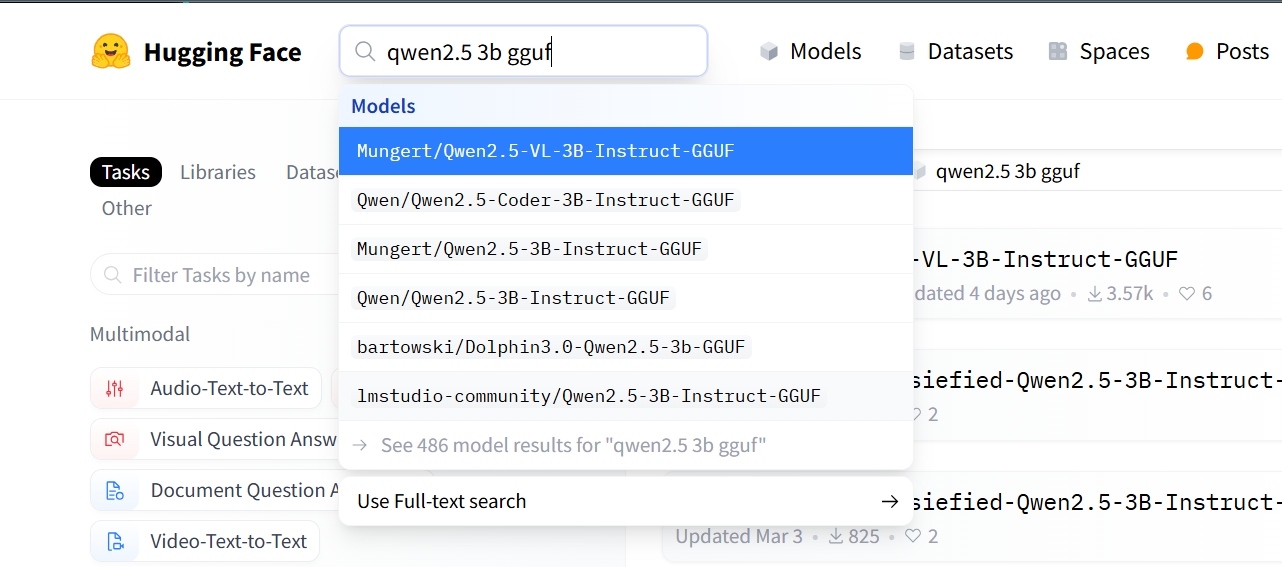The image size is (1282, 567).
Task: Click the Audio-Text-to-Text task icon
Action: (115, 389)
